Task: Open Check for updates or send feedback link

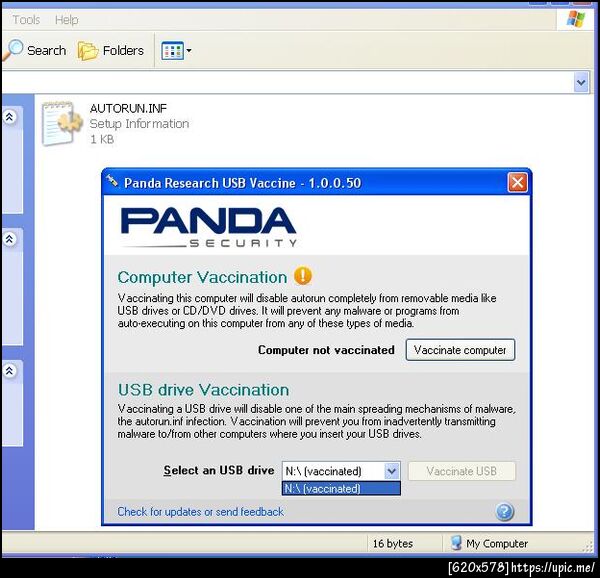Action: coord(201,511)
